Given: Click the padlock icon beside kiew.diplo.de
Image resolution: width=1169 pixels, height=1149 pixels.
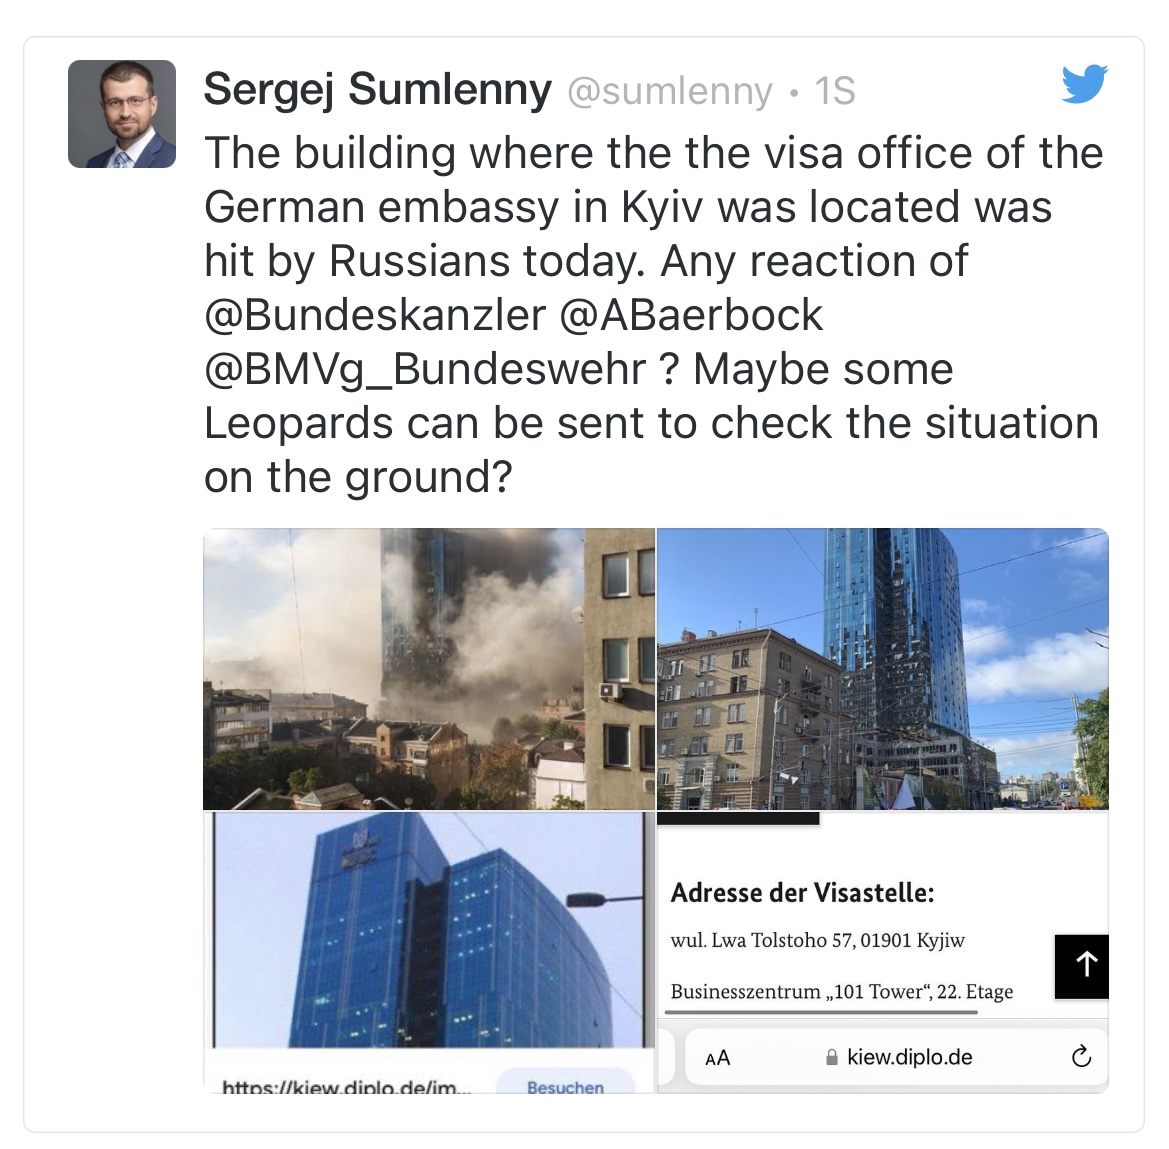Looking at the screenshot, I should [x=832, y=1057].
